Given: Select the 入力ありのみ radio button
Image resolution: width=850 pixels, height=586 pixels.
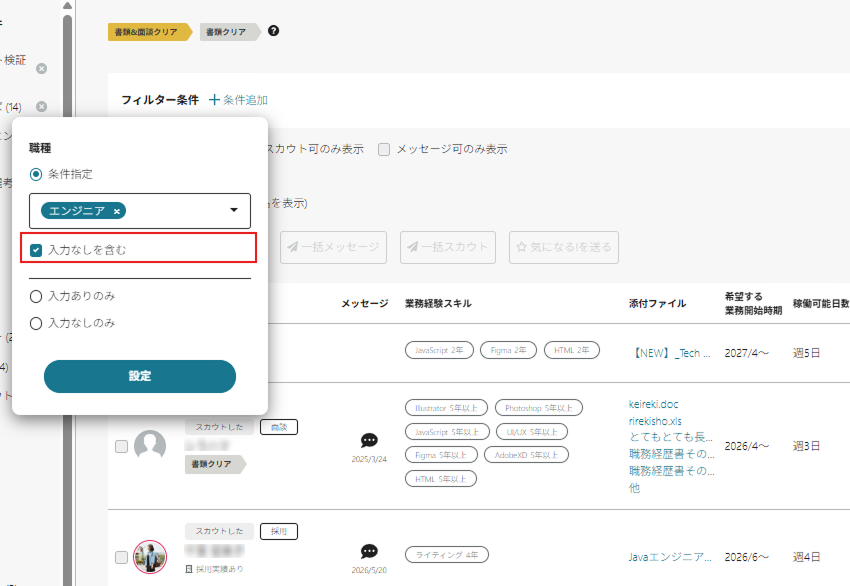Looking at the screenshot, I should pos(36,296).
